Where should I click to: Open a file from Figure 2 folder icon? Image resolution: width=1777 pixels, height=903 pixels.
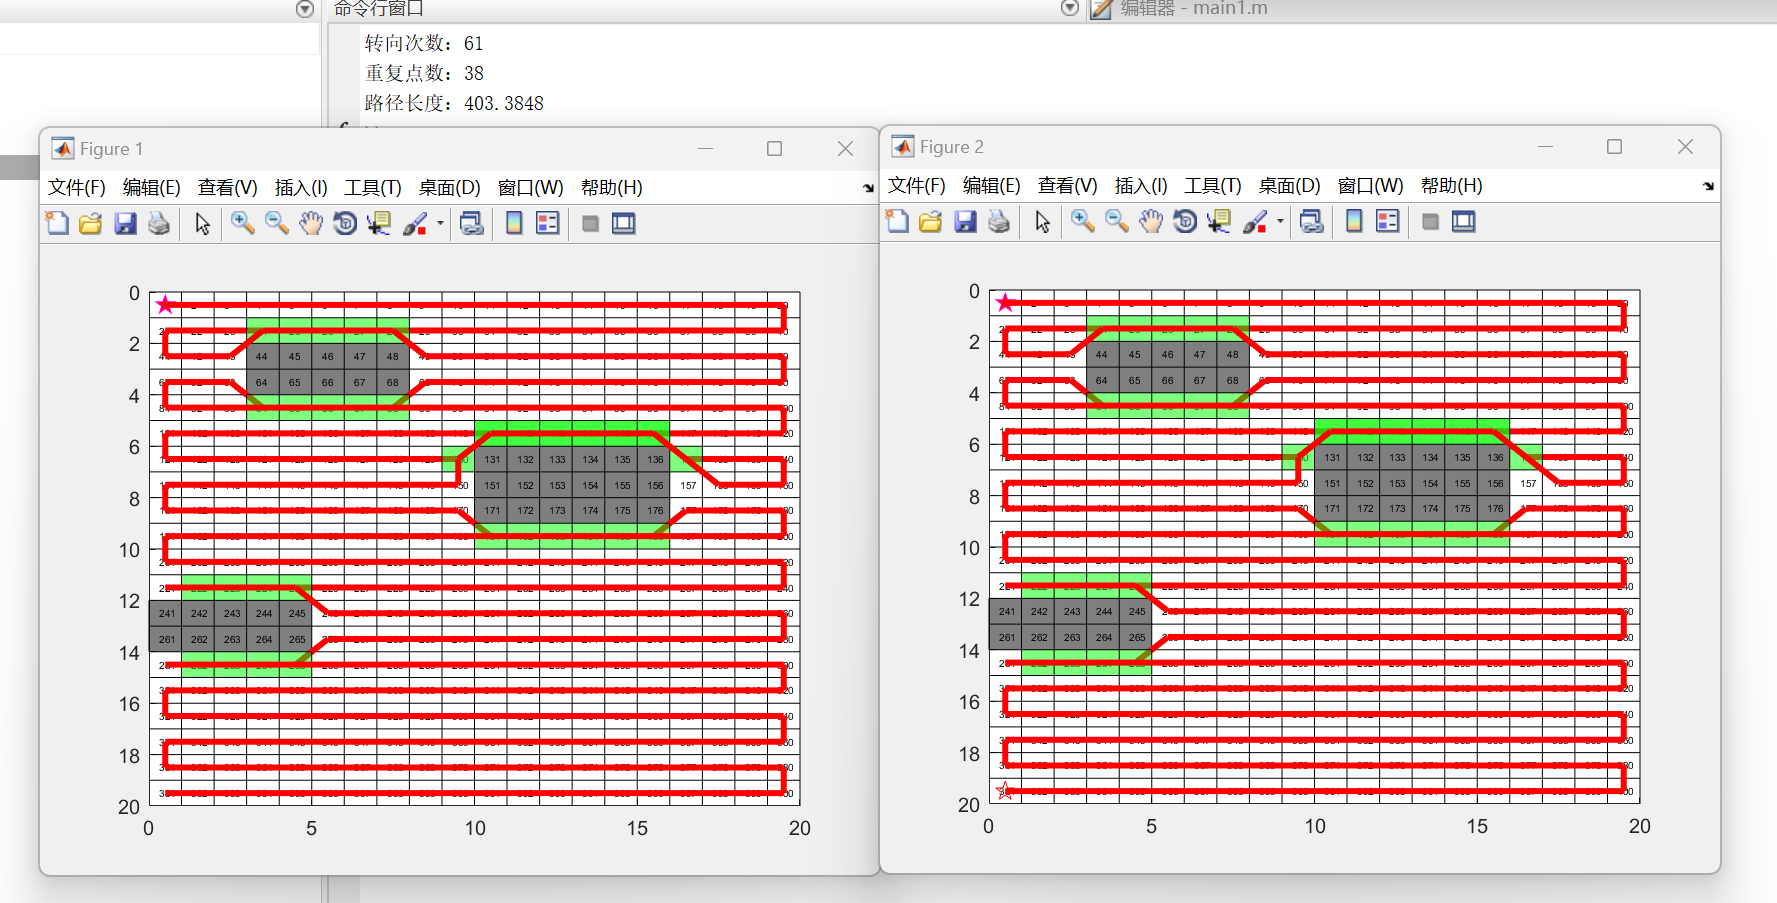pyautogui.click(x=931, y=221)
